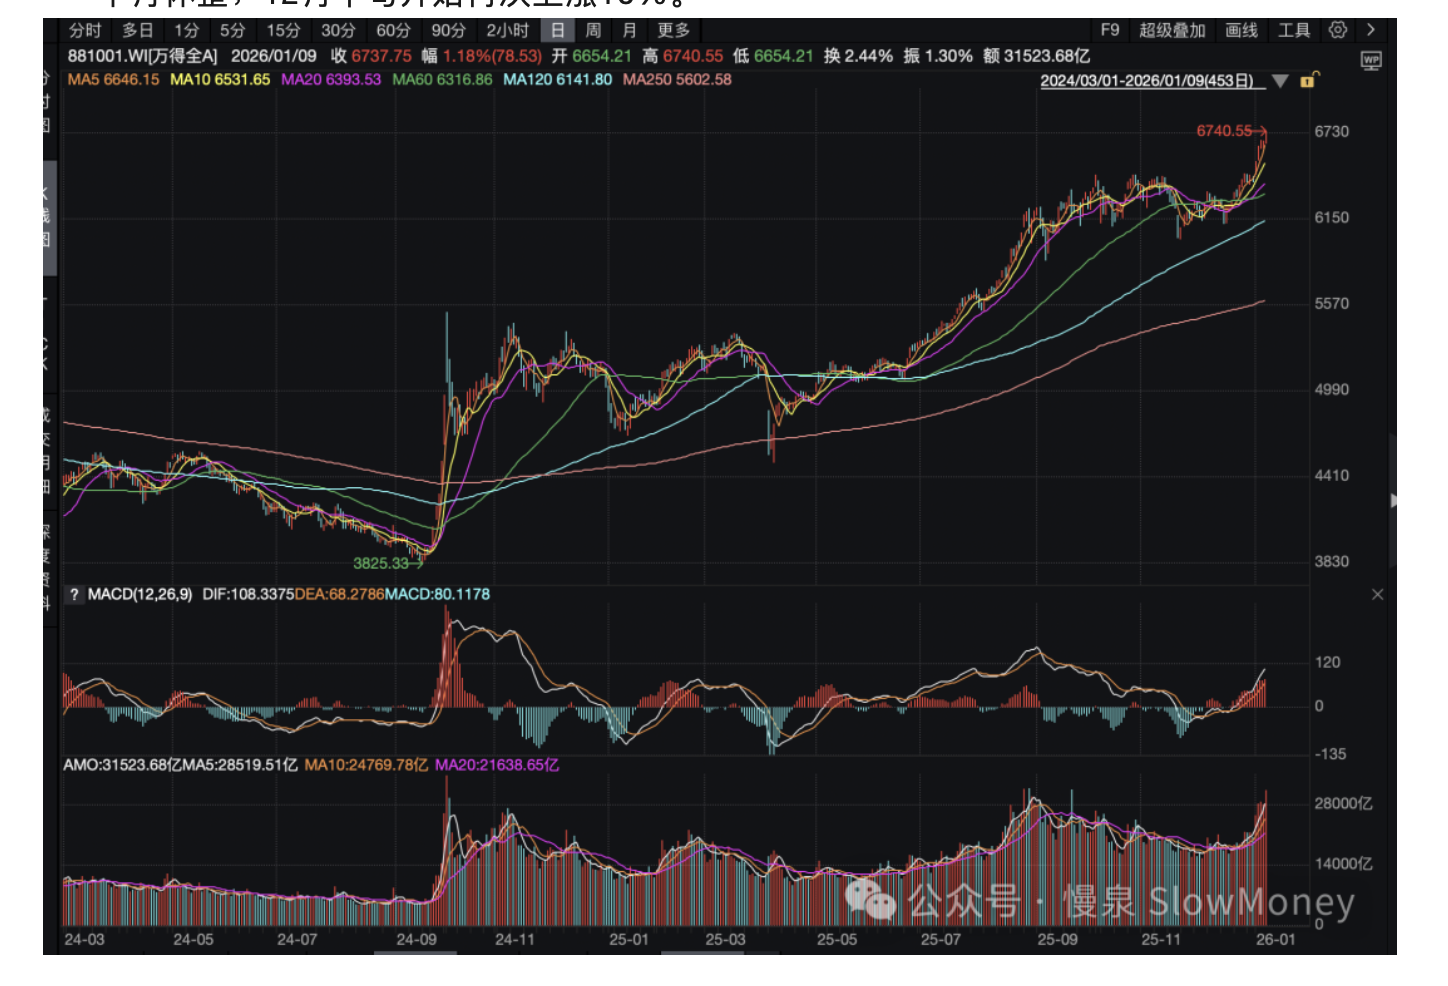
Task: Switch to the 月 monthly chart tab
Action: click(629, 30)
